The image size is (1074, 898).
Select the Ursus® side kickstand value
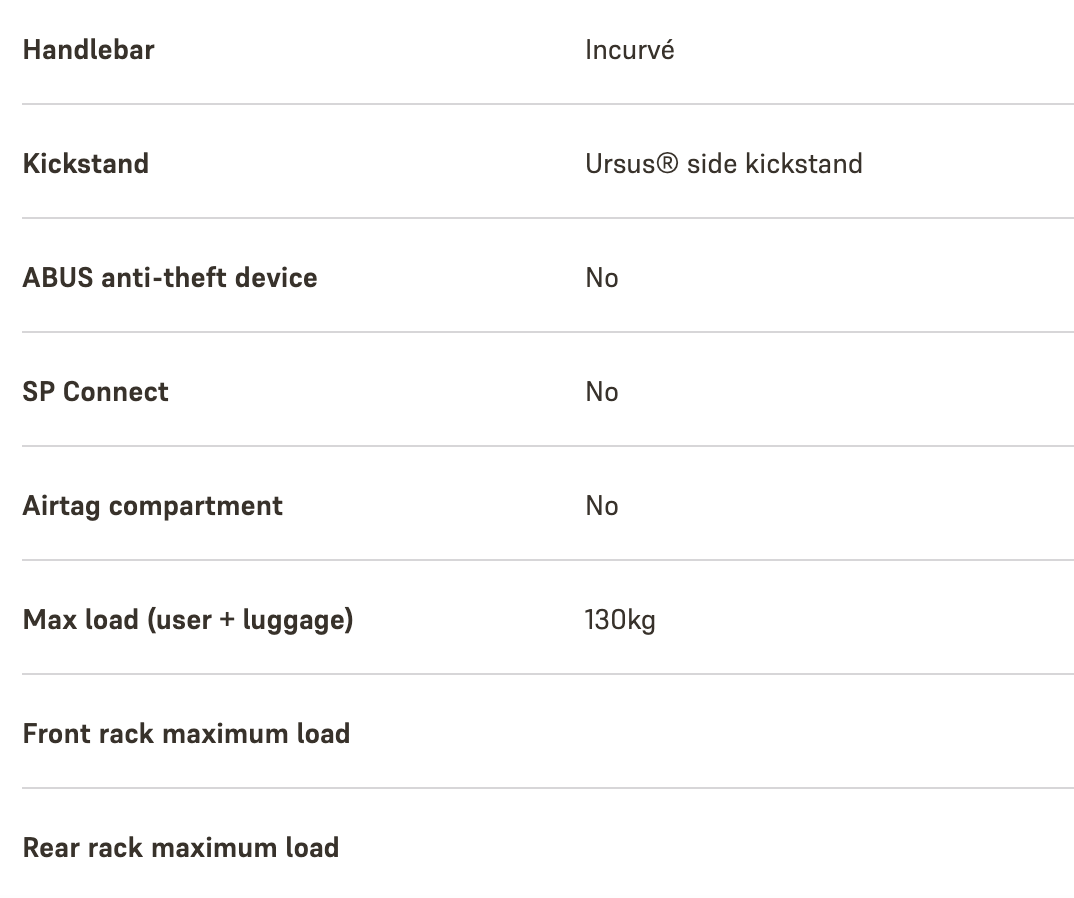click(723, 164)
